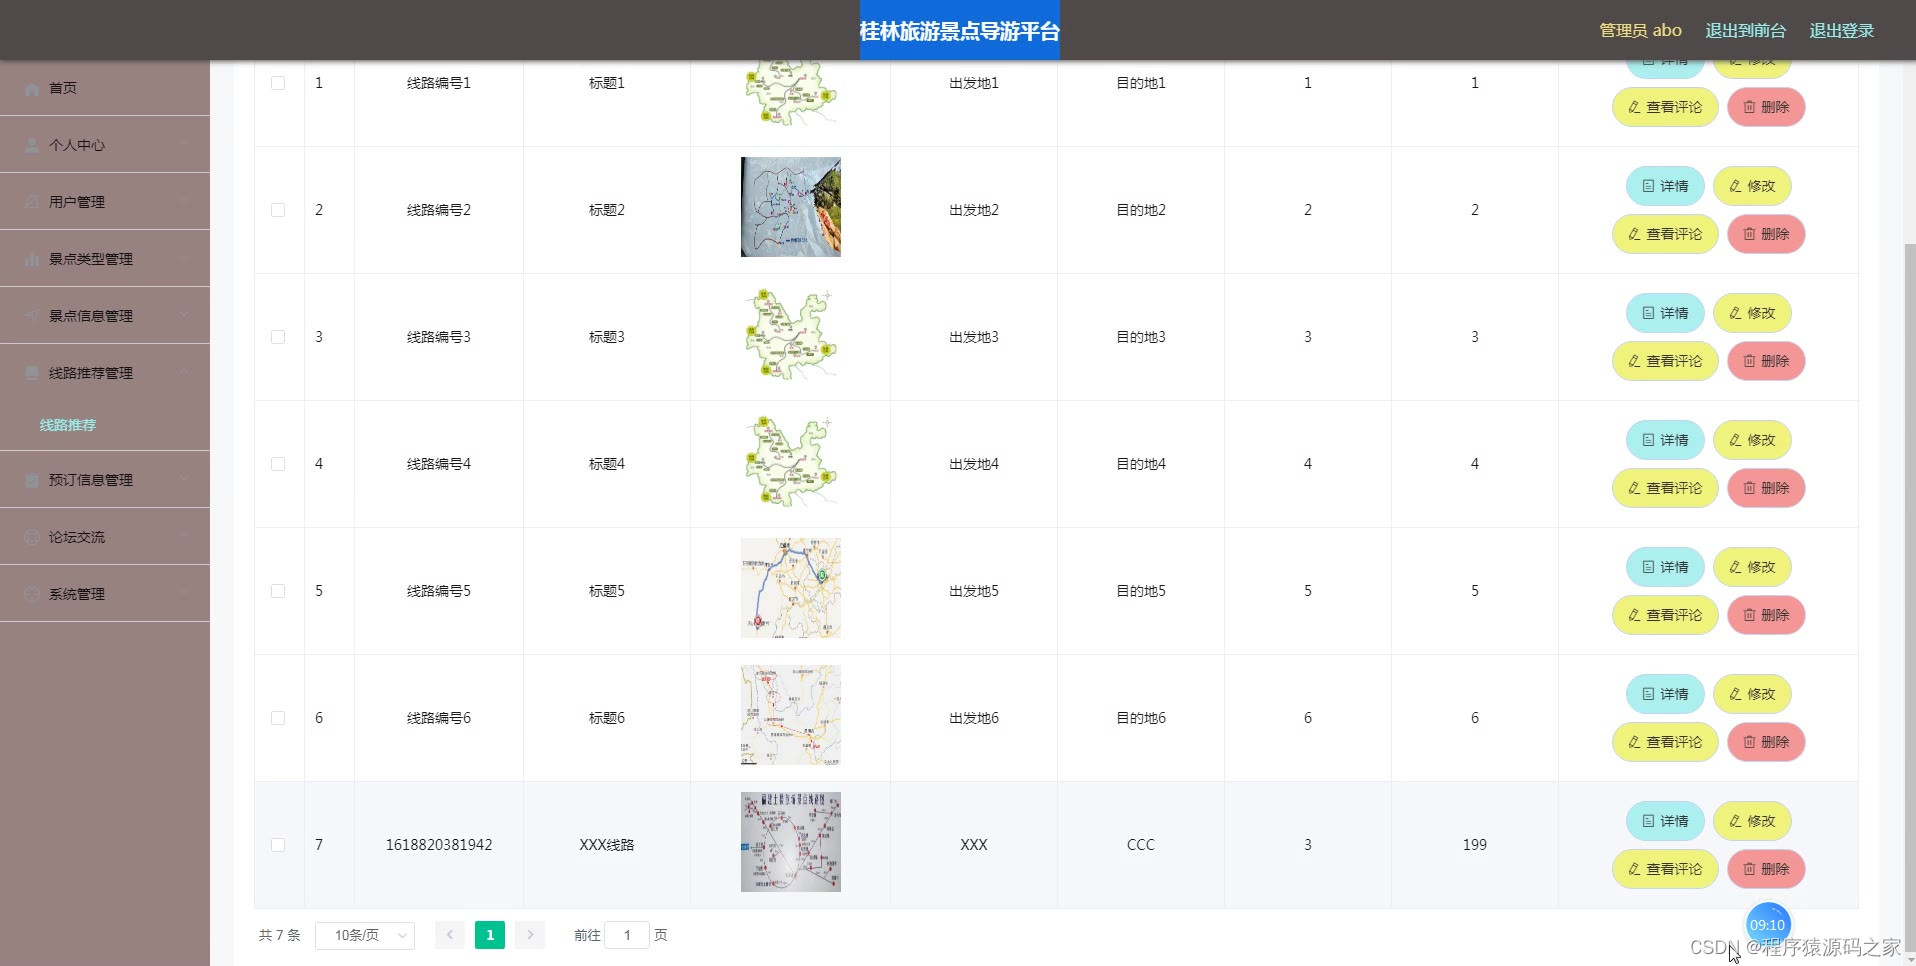Open the 首页 home sidebar item
The width and height of the screenshot is (1916, 966).
tap(105, 88)
